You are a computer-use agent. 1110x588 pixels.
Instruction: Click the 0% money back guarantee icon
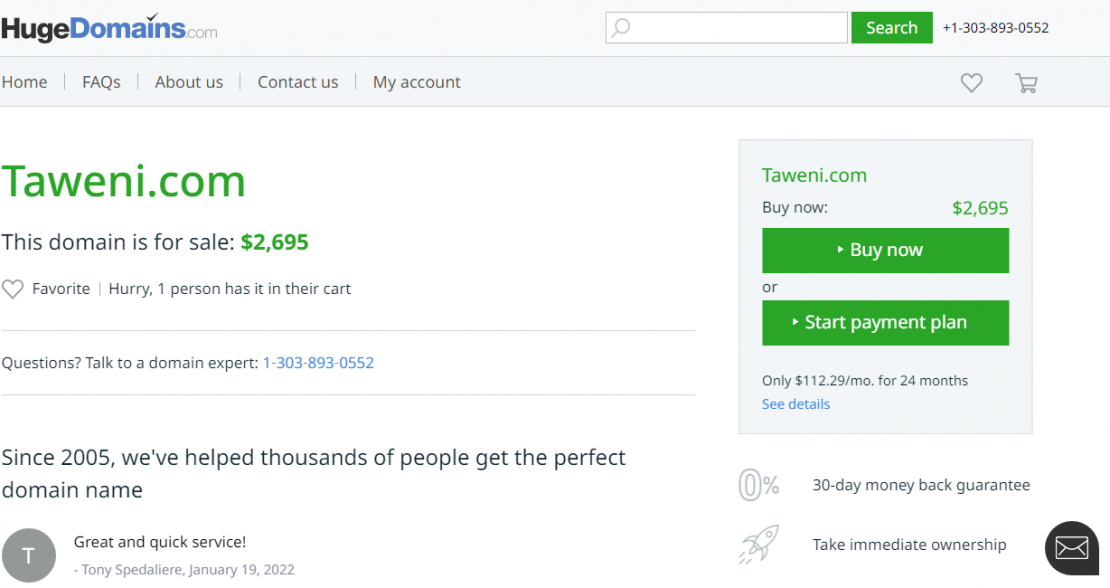[759, 485]
